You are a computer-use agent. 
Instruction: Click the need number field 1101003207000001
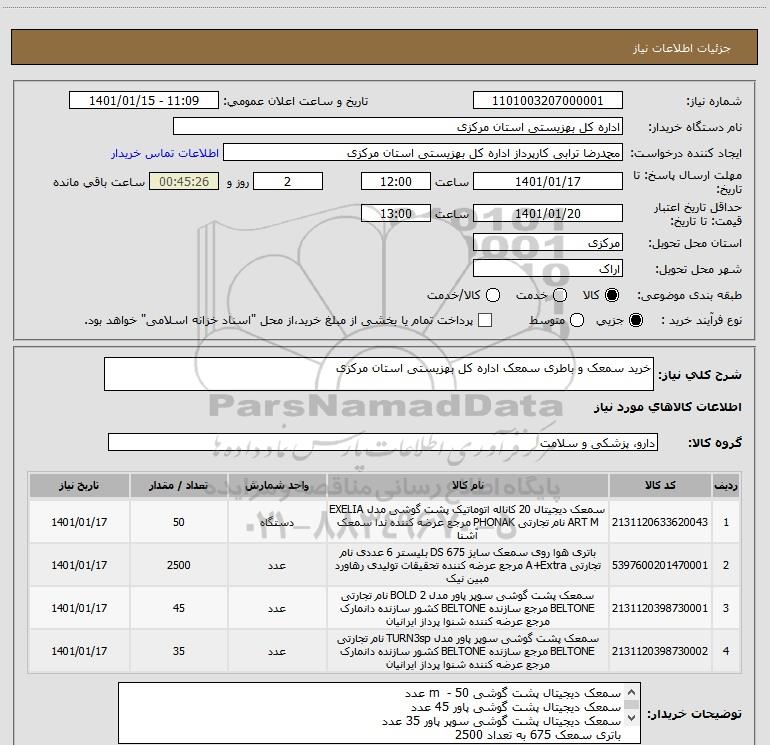(x=548, y=100)
